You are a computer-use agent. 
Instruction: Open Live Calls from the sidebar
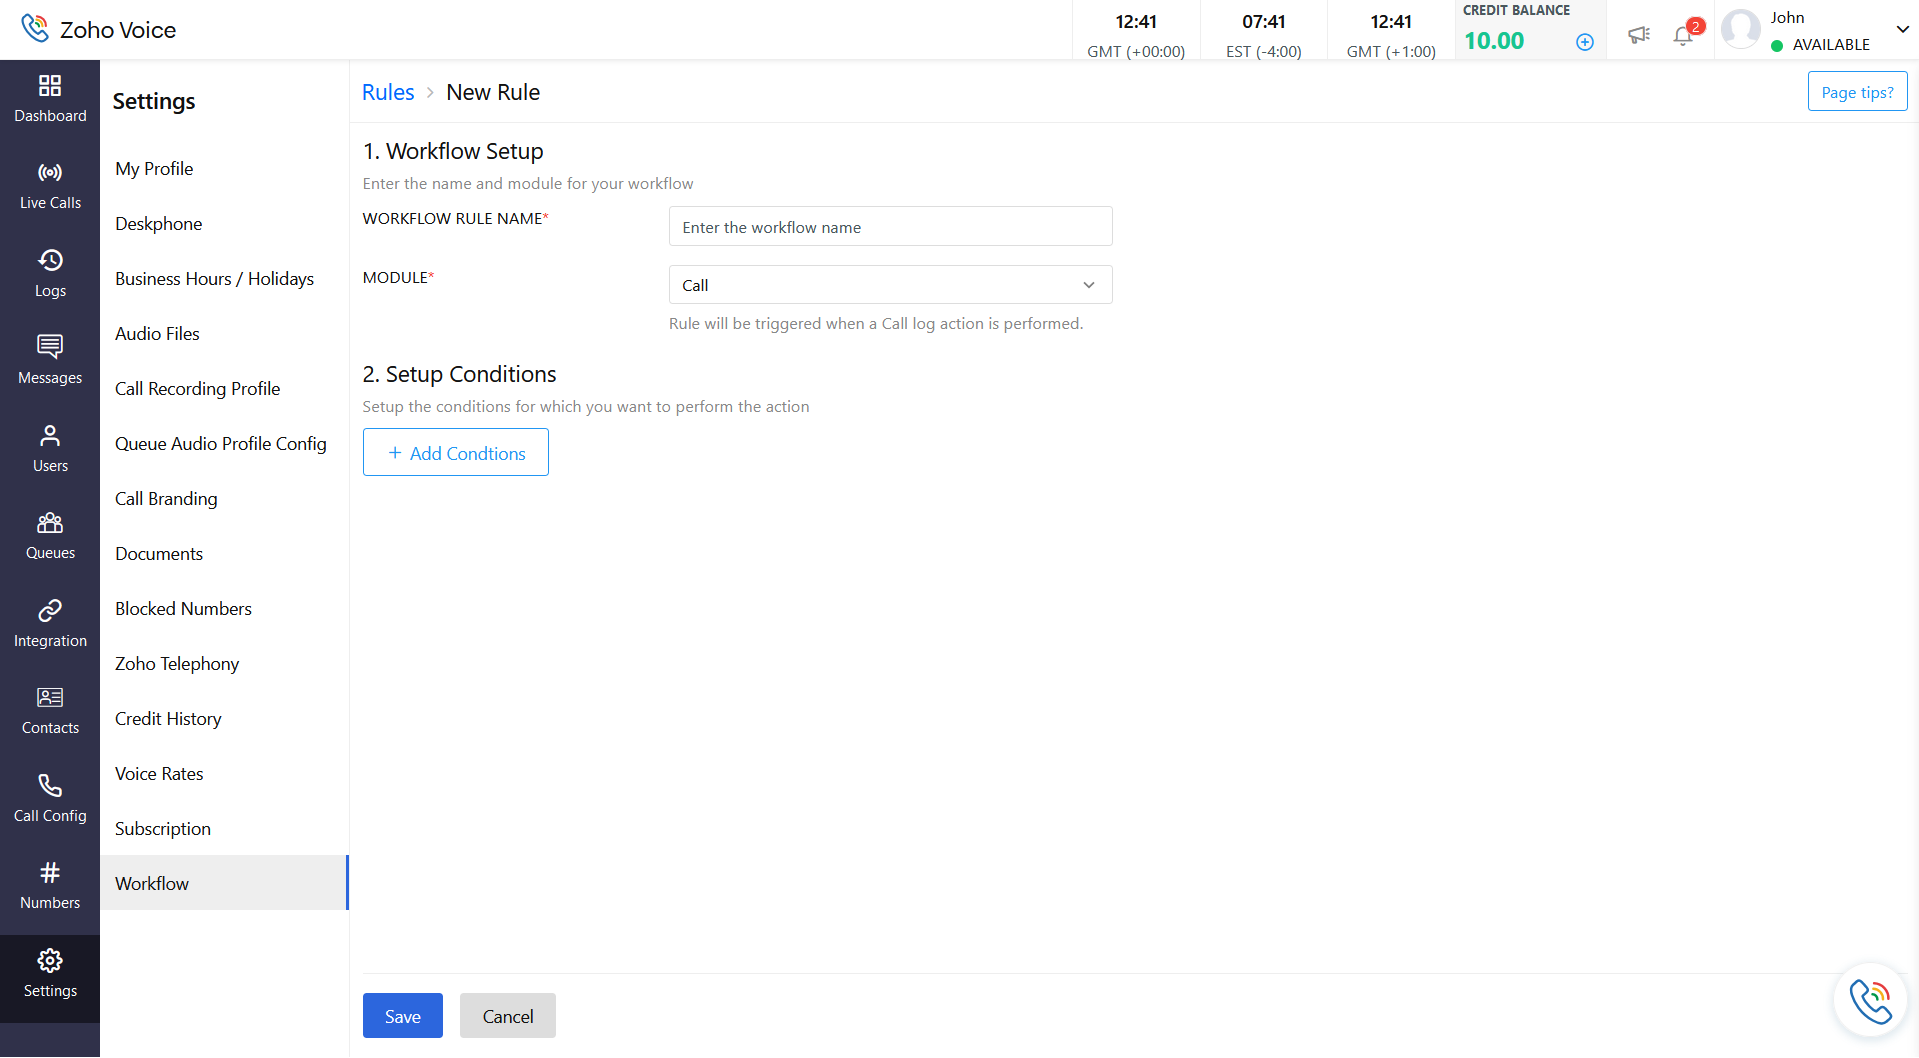(x=50, y=186)
